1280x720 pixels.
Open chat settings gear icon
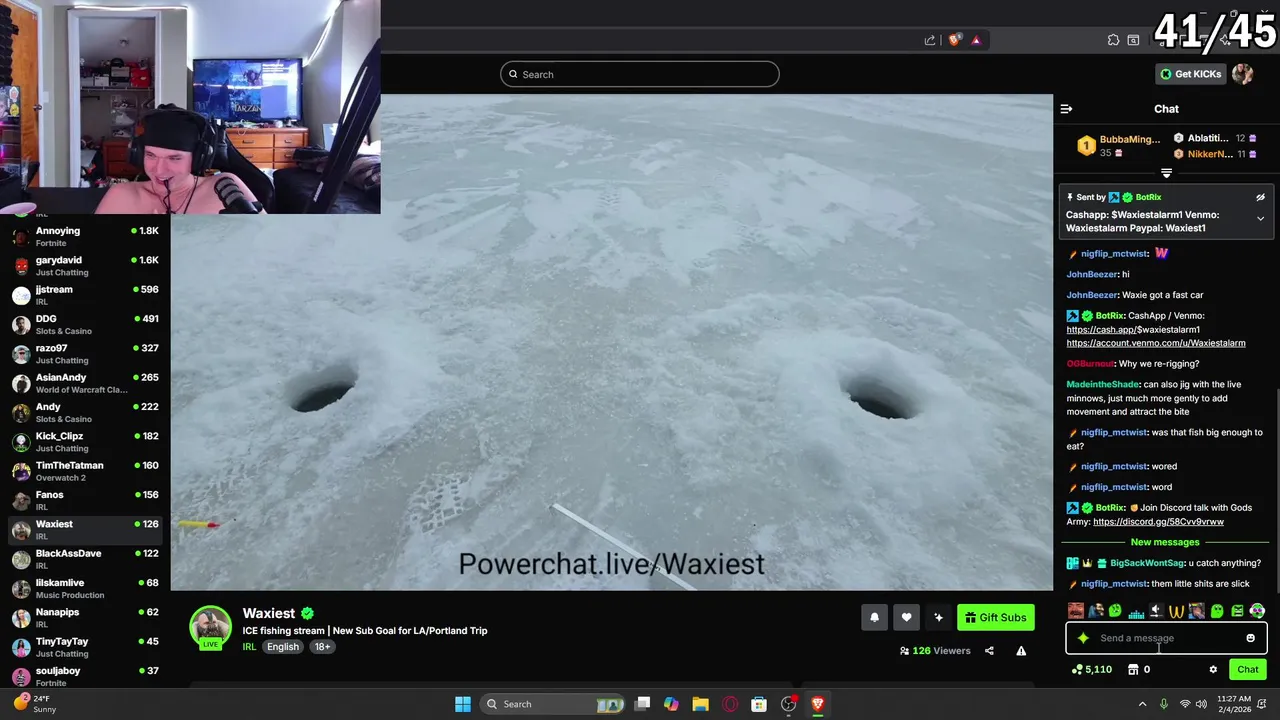pos(1213,670)
